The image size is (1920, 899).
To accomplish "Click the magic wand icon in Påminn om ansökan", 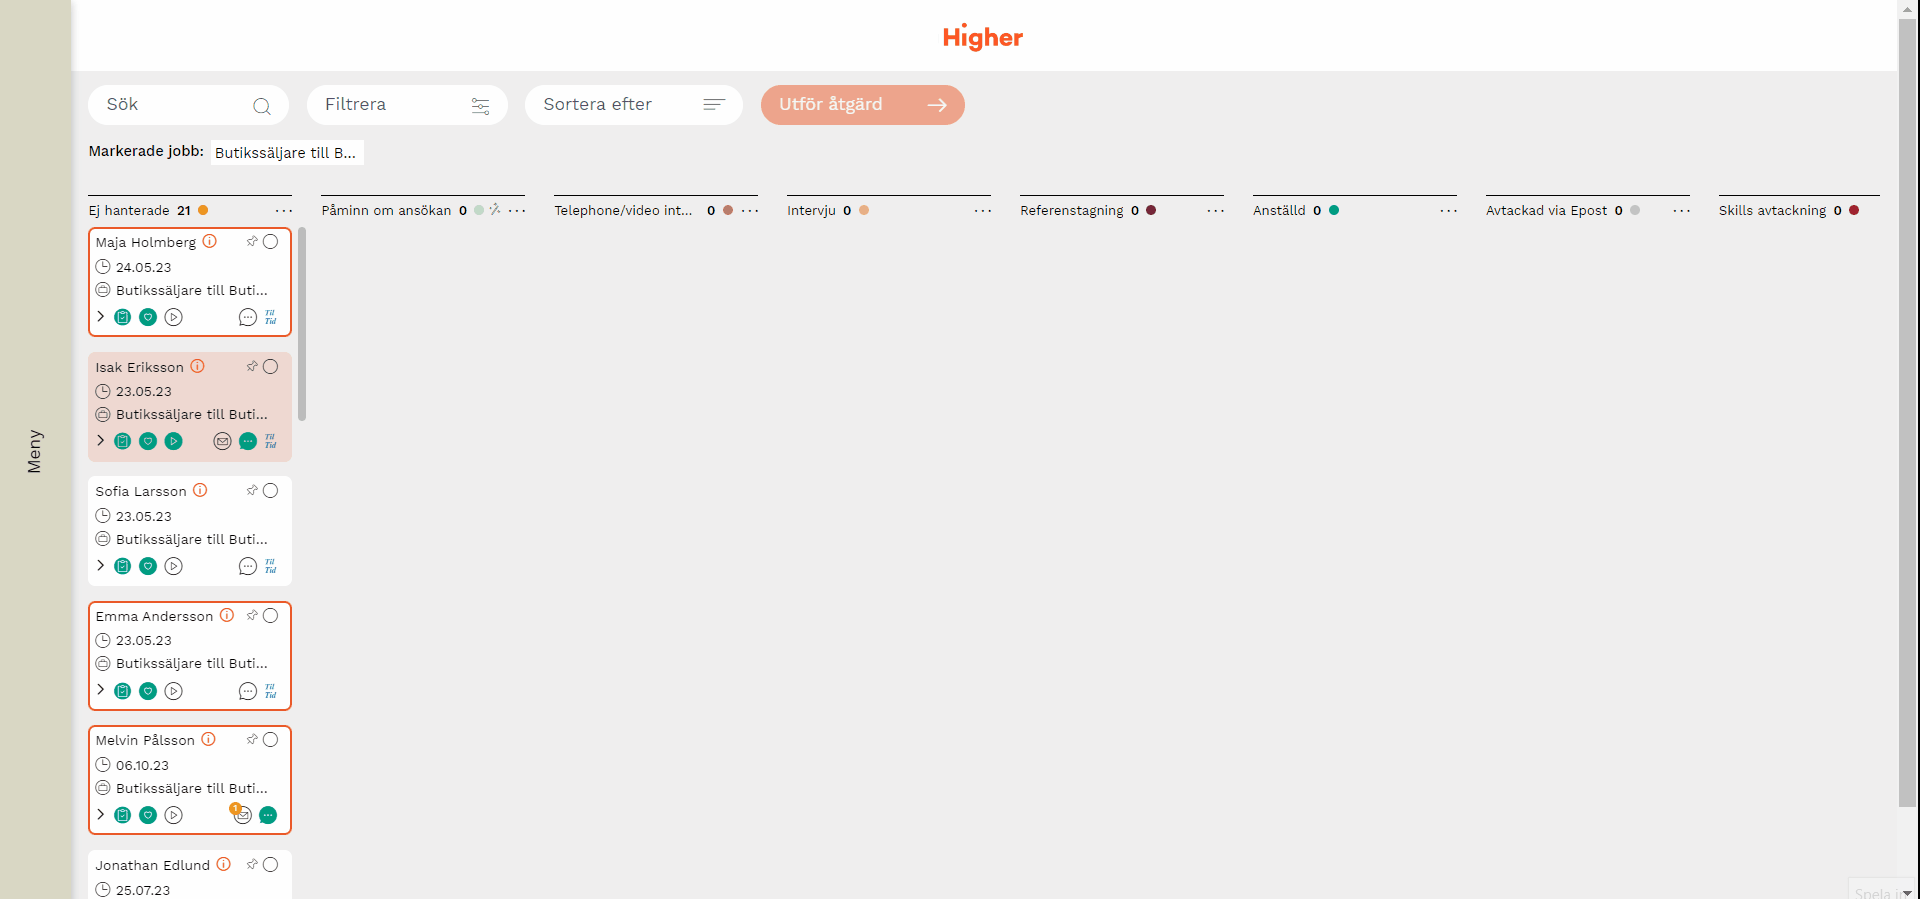I will pos(495,210).
